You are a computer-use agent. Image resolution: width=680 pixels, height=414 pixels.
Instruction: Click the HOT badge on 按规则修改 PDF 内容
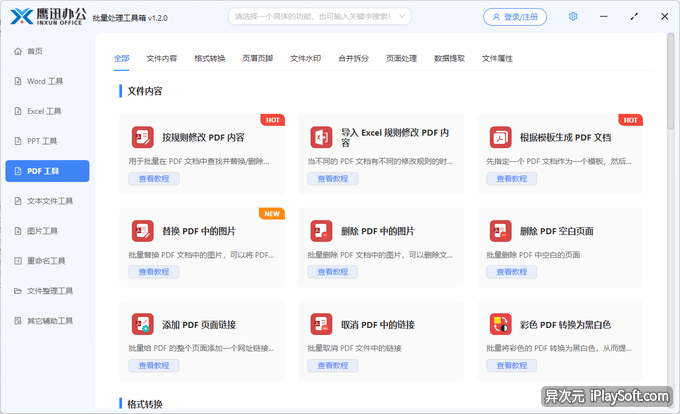point(273,120)
